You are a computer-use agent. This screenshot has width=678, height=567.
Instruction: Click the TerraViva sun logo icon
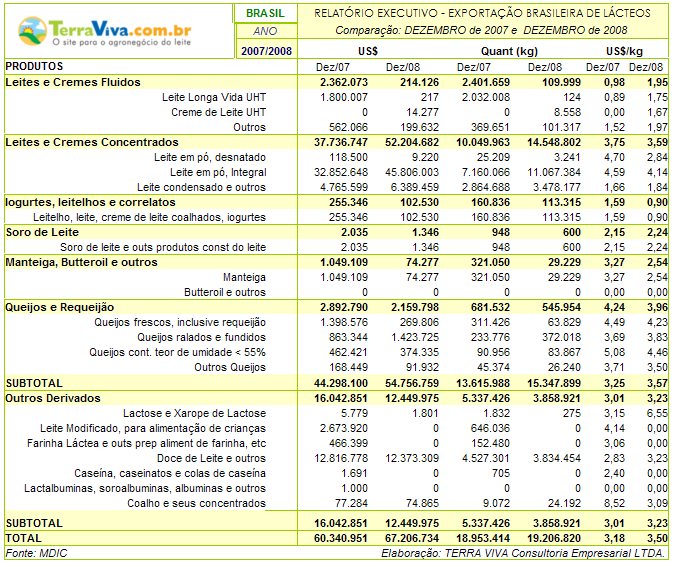(x=33, y=28)
